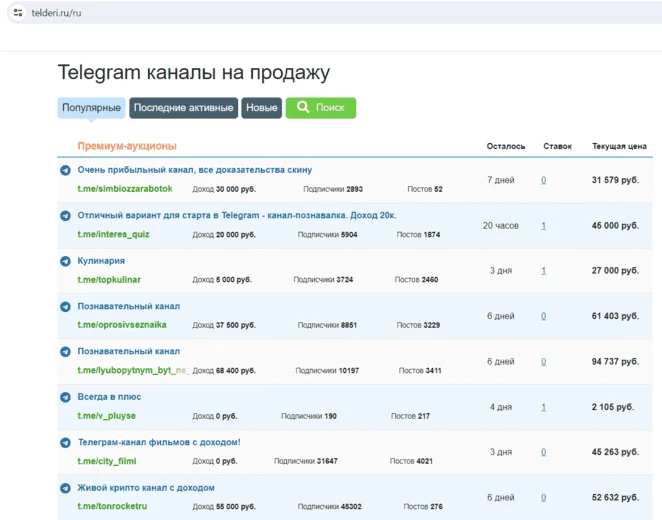662x520 pixels.
Task: Open the t.me/city_filmi link
Action: tap(107, 461)
